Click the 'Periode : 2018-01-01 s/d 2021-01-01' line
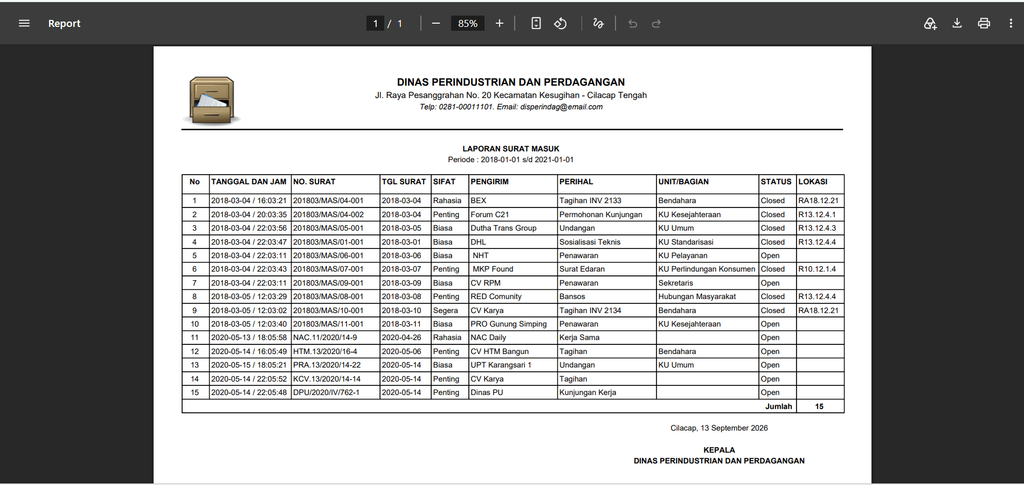The width and height of the screenshot is (1024, 485). [511, 159]
